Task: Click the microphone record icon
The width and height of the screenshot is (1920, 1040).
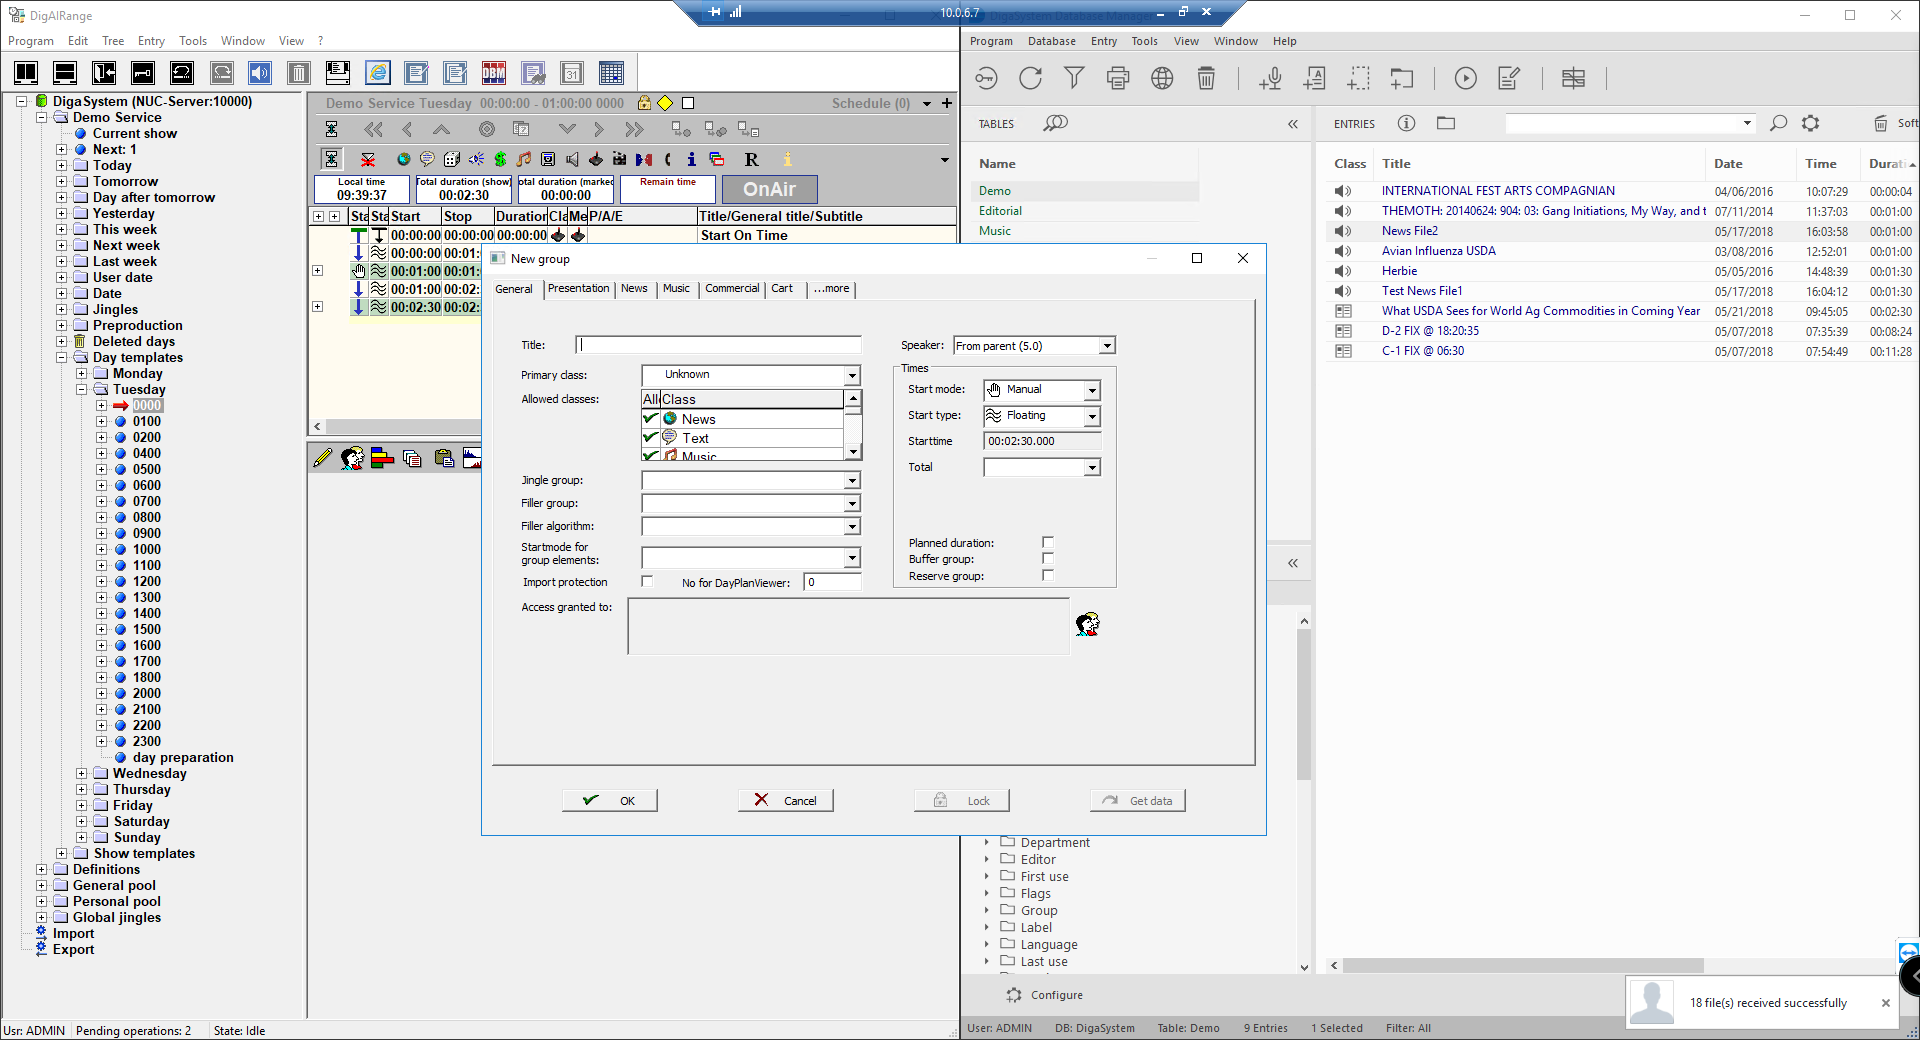Action: (1271, 78)
